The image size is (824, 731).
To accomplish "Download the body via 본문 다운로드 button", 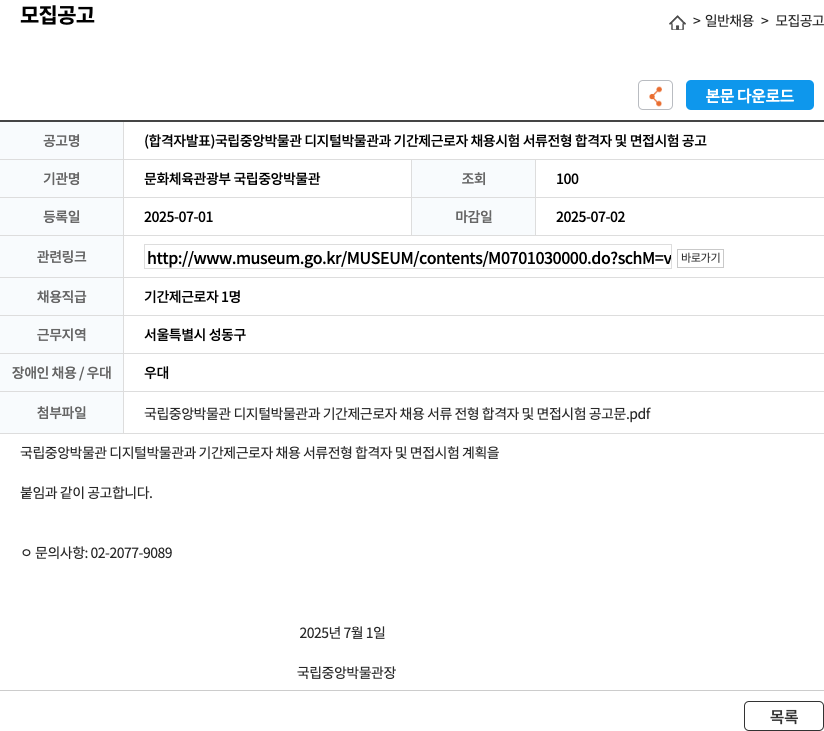I will click(749, 95).
